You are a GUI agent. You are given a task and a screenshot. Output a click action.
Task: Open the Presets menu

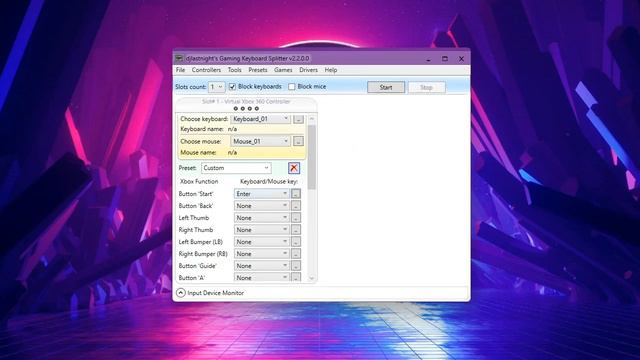tap(258, 70)
